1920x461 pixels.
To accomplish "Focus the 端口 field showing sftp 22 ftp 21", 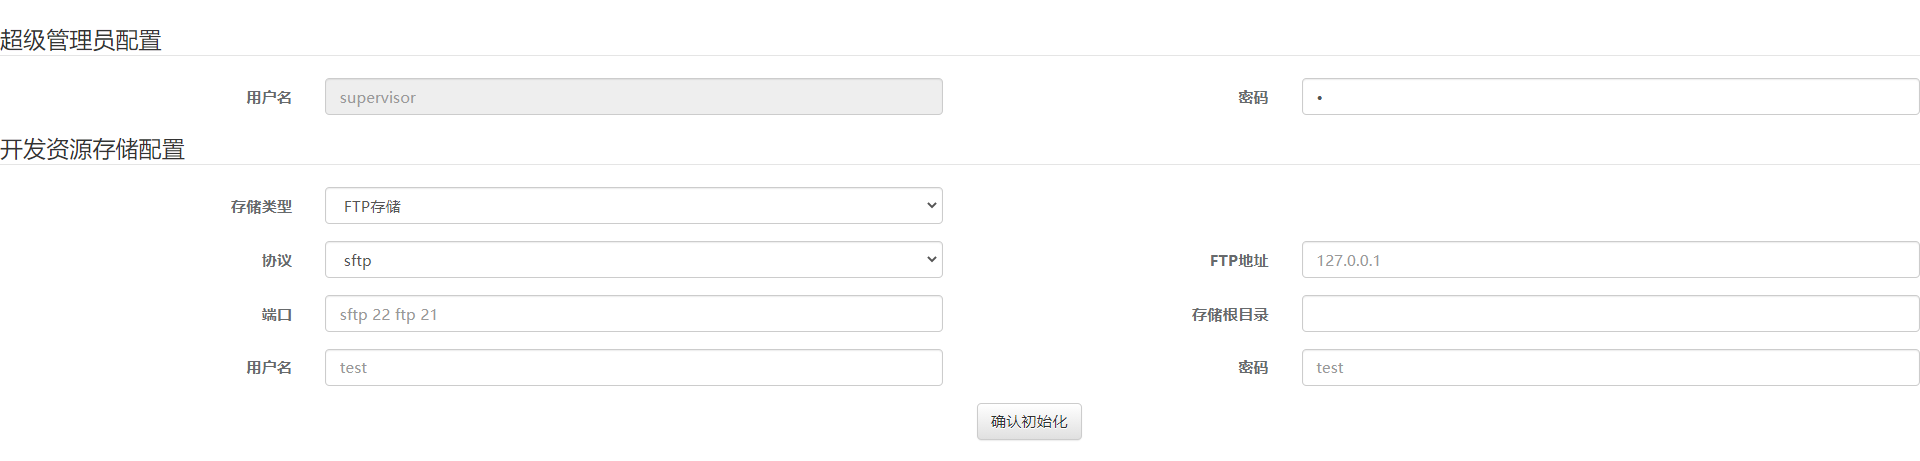I will (634, 314).
